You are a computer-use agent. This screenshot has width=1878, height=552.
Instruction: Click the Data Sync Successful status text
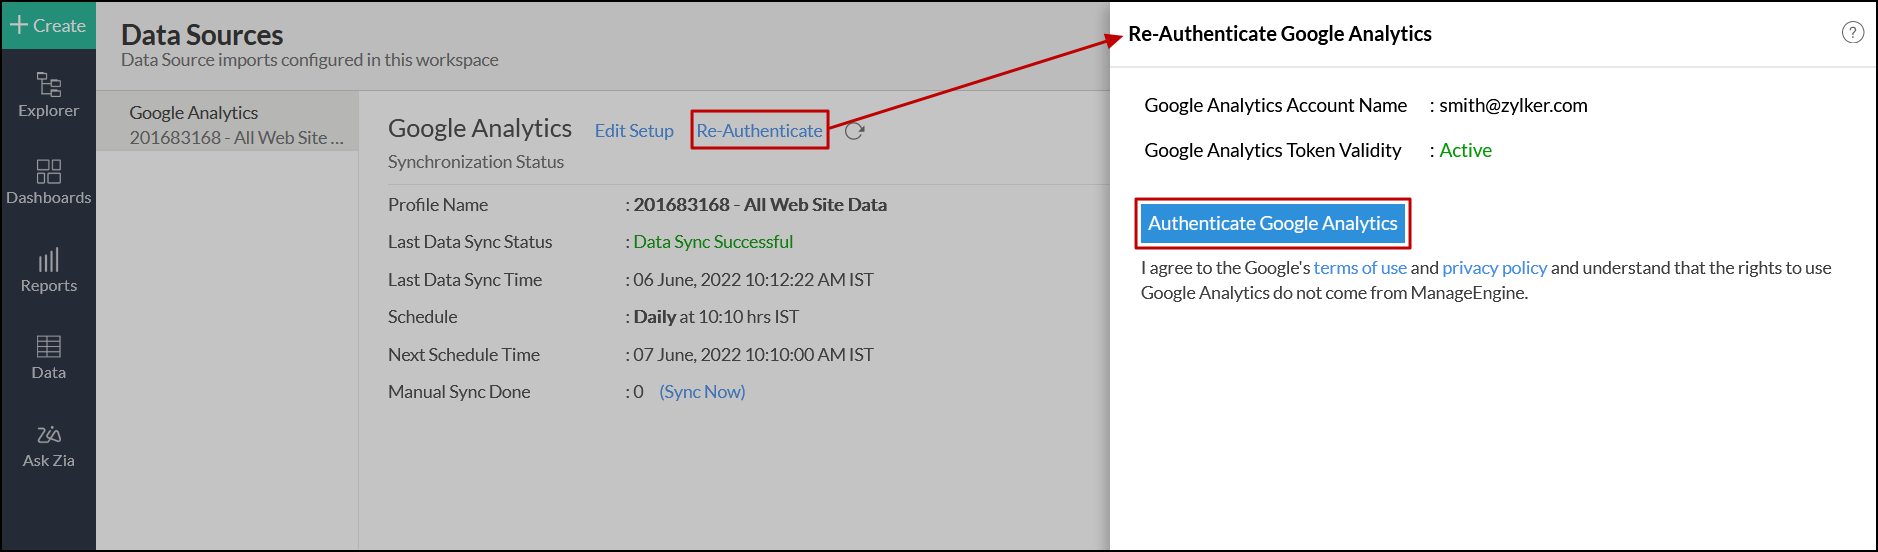click(x=713, y=242)
